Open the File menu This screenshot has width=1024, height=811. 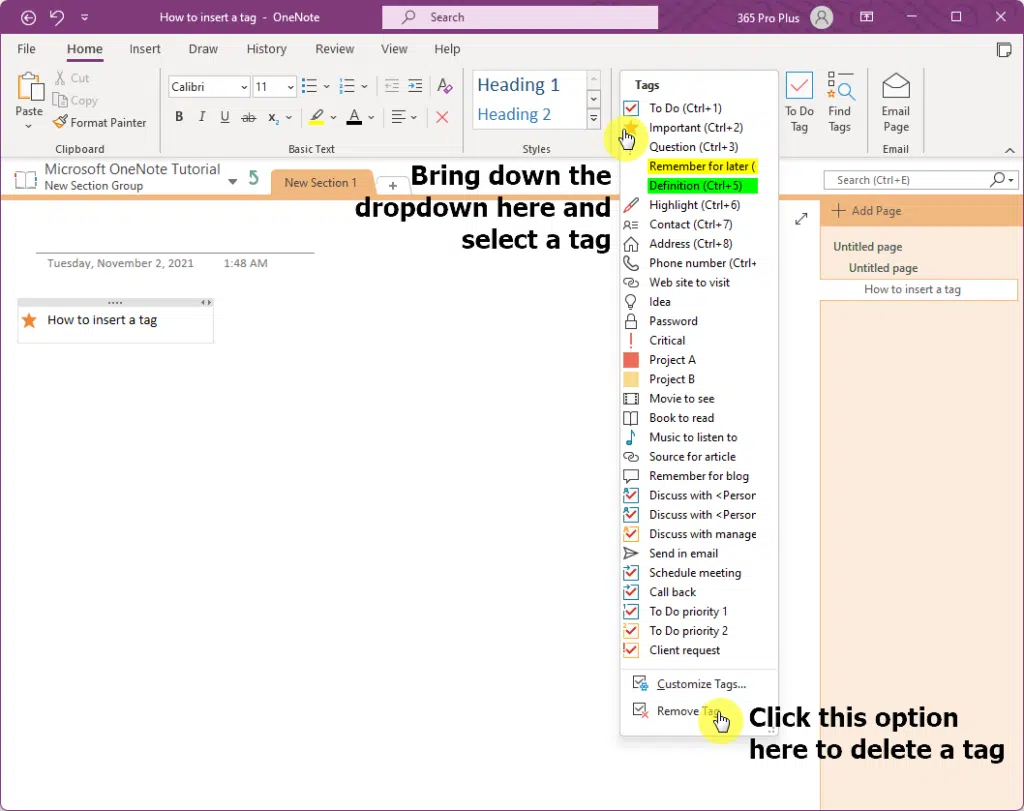(x=27, y=49)
